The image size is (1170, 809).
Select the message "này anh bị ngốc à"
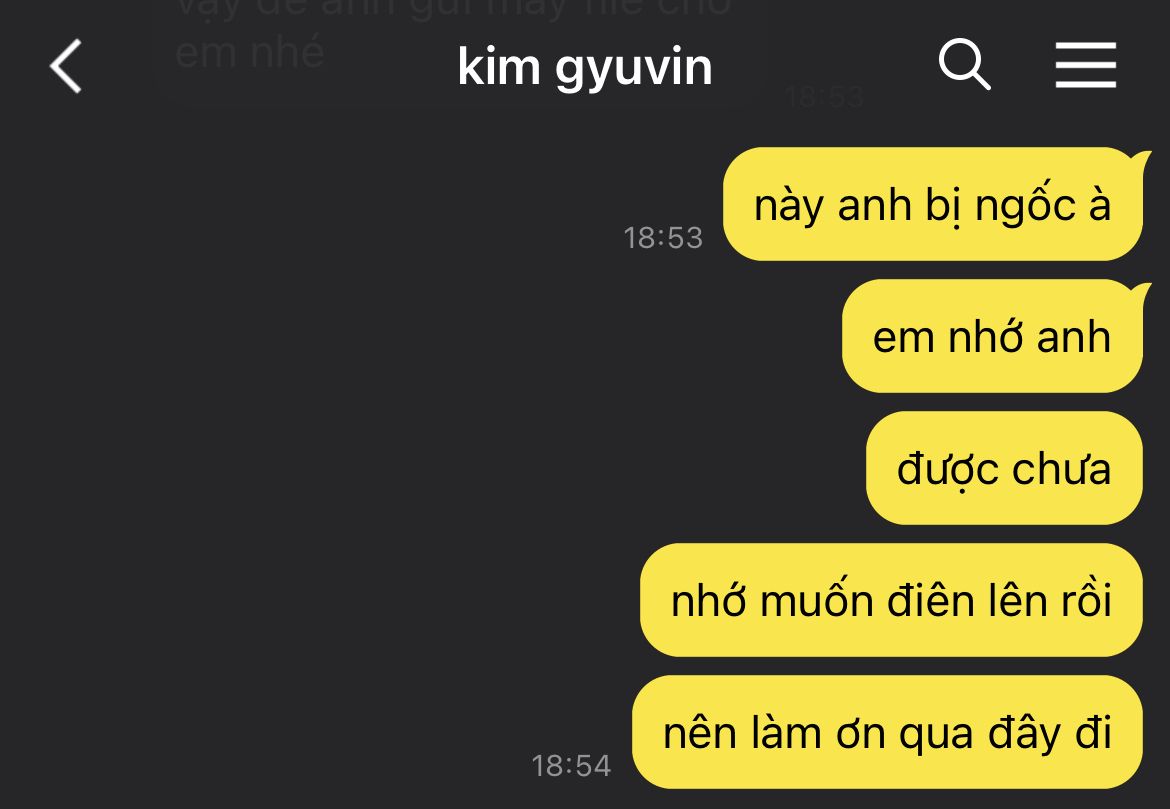click(933, 204)
